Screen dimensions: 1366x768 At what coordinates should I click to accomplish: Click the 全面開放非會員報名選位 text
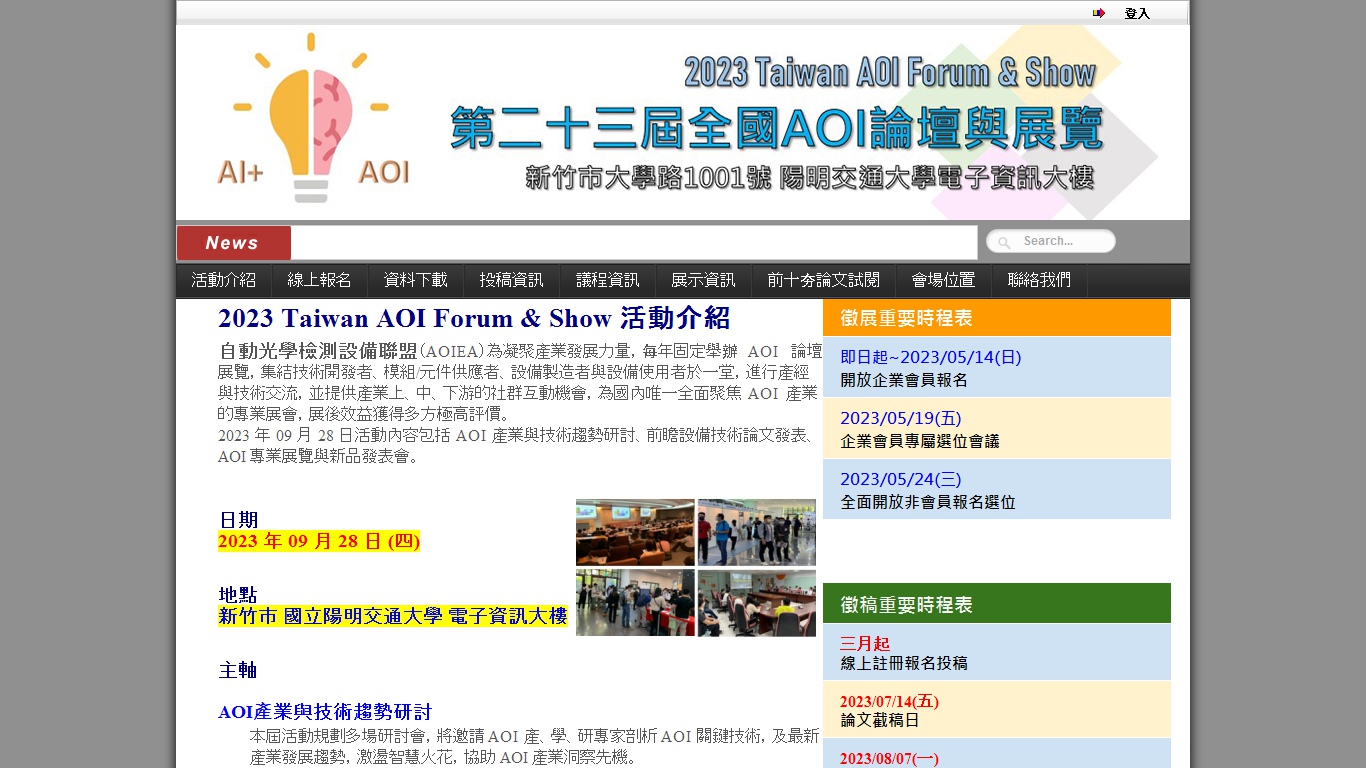928,502
